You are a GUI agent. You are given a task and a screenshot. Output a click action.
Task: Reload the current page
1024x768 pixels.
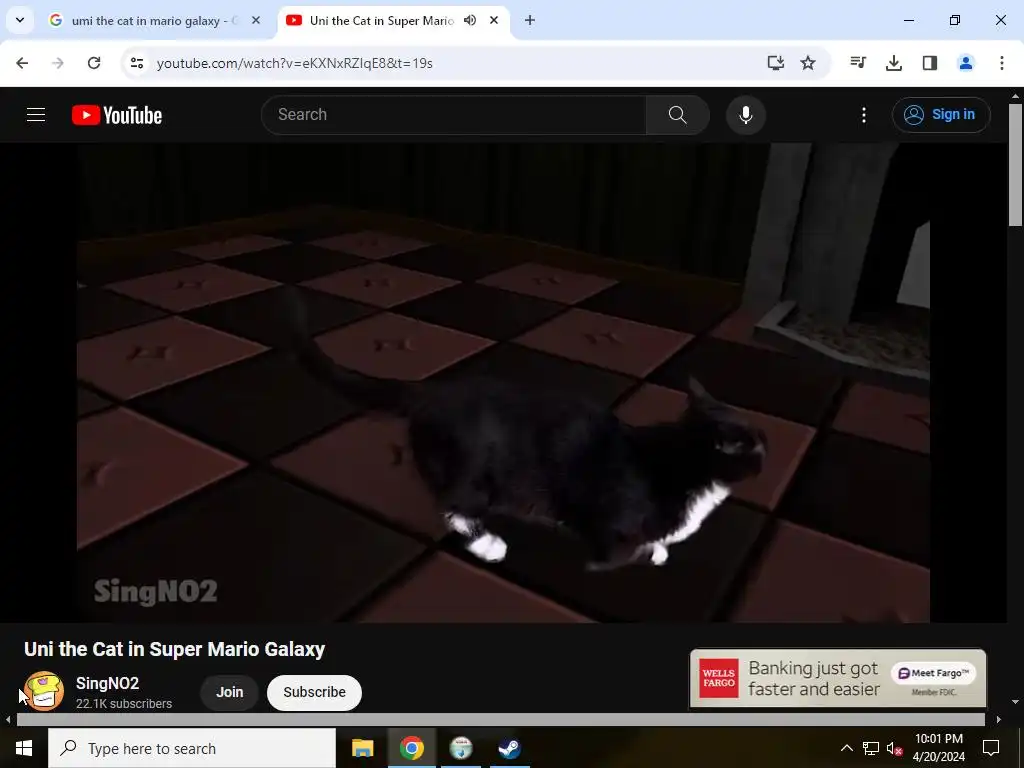[x=94, y=63]
